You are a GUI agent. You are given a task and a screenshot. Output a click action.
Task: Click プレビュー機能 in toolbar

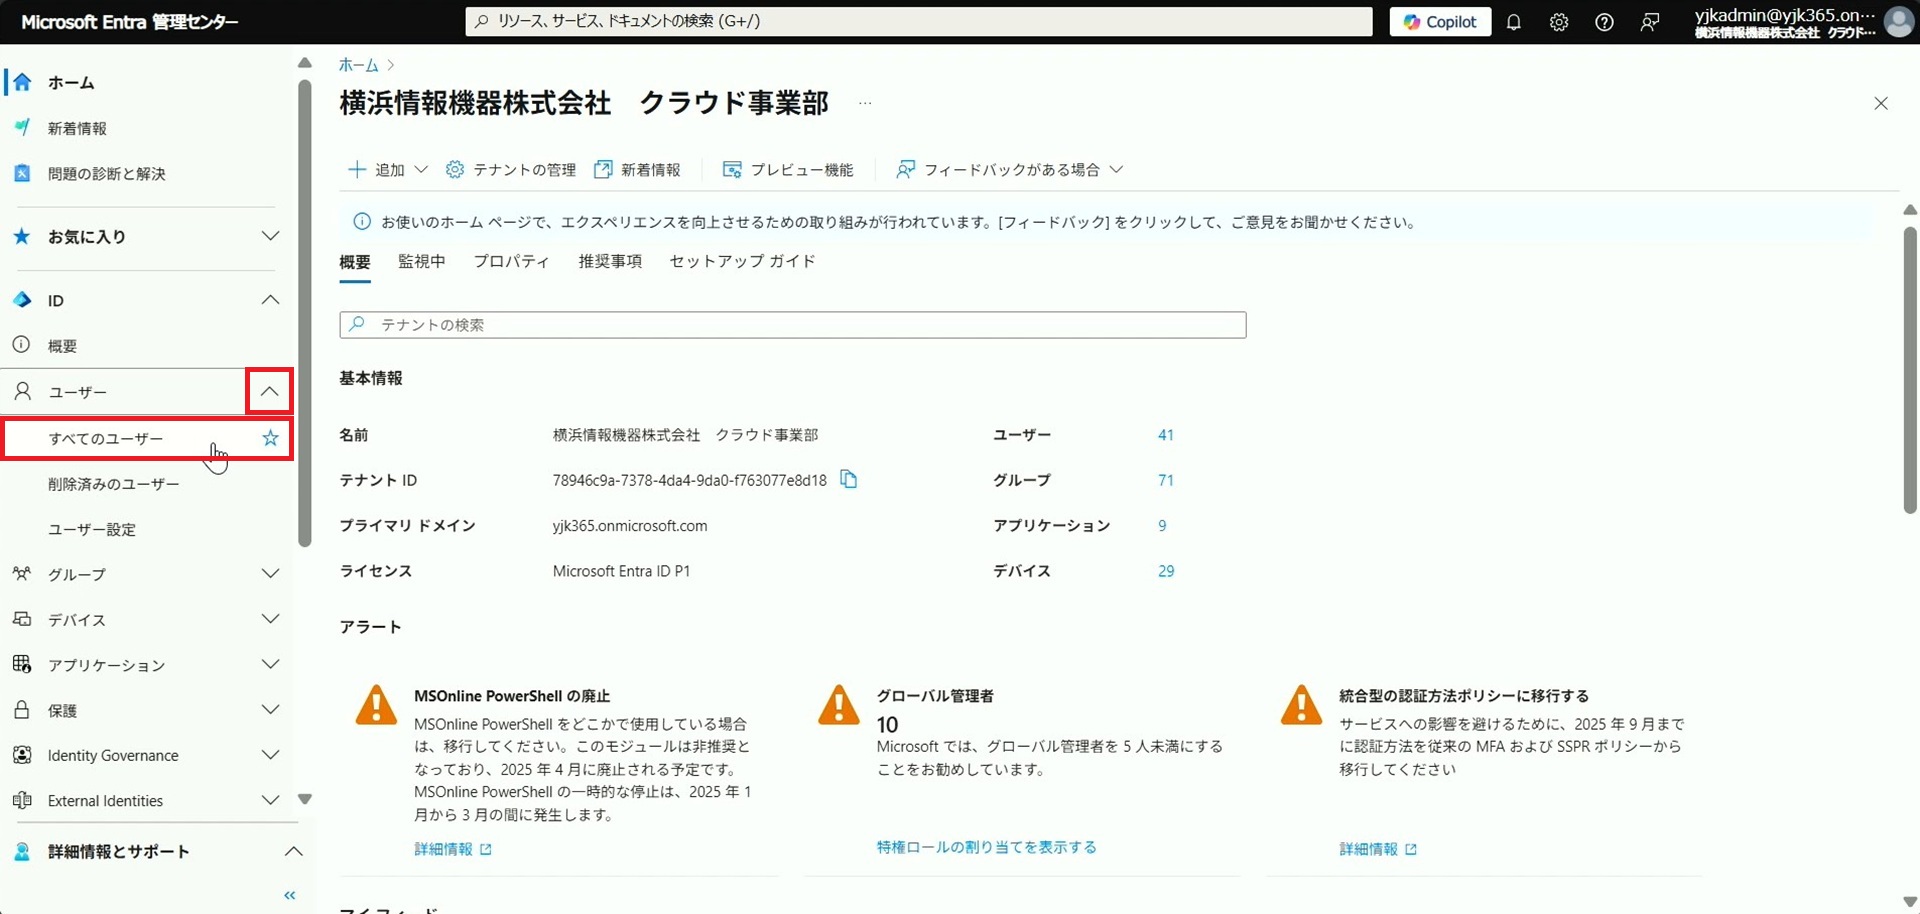(788, 170)
